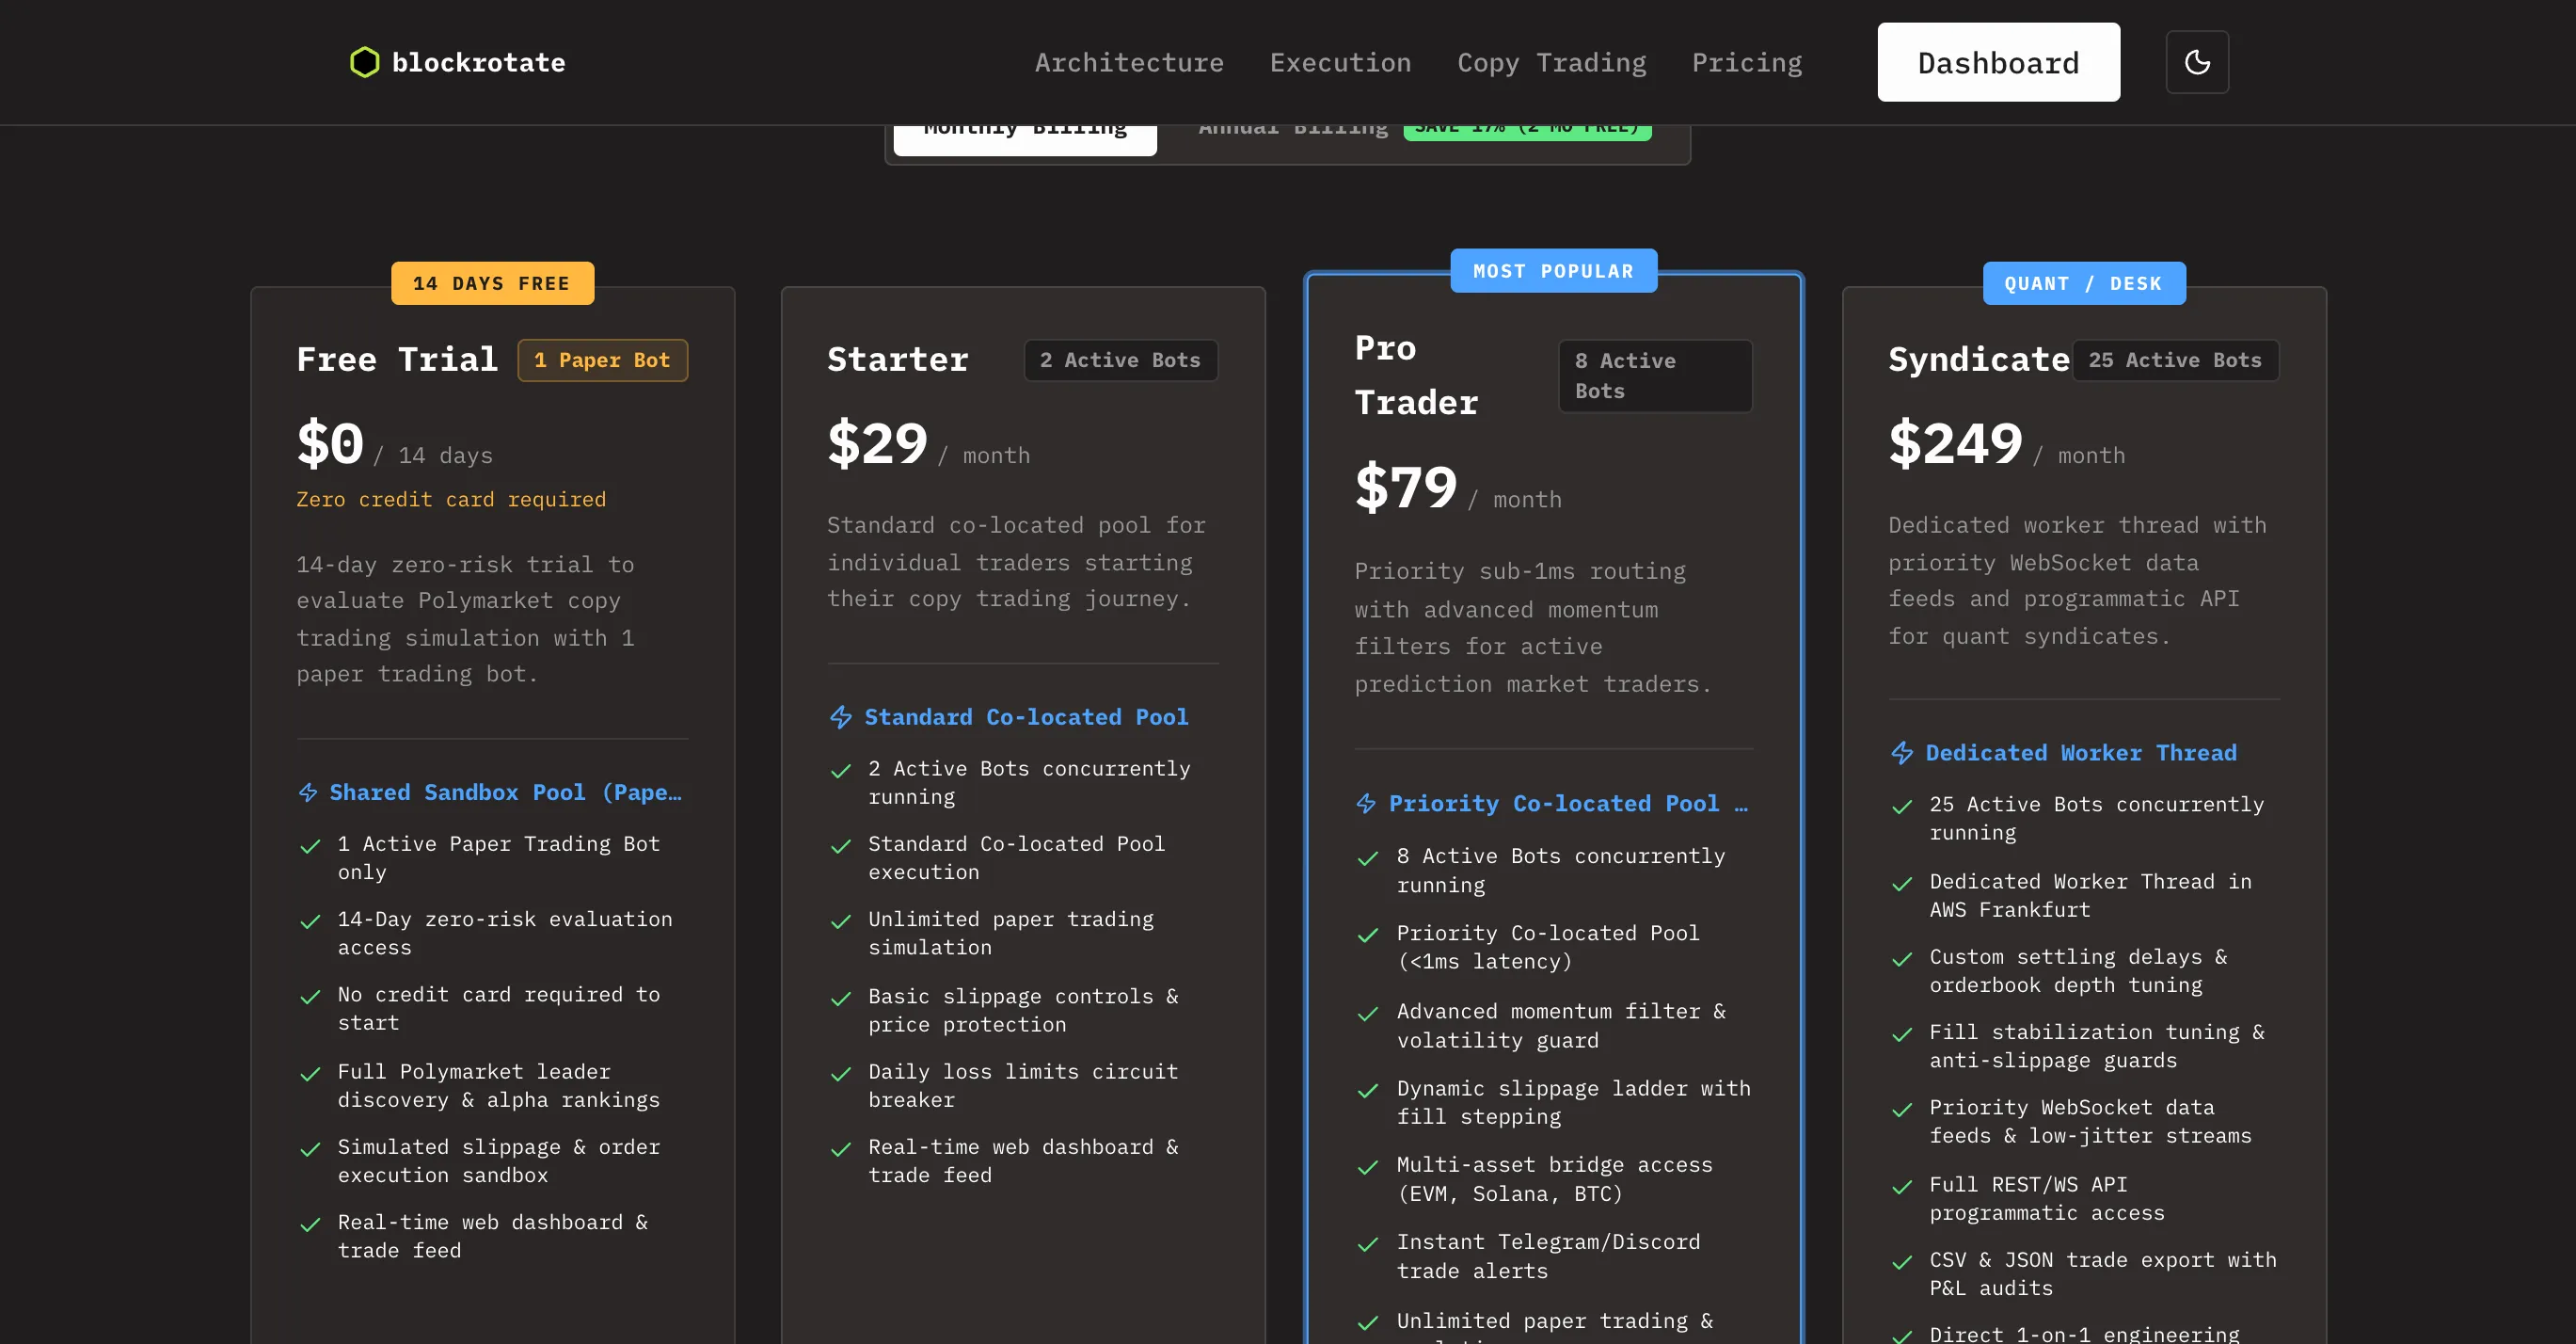Click checkmark next to Unlimited paper trading simulation
This screenshot has height=1344, width=2576.
tap(841, 921)
